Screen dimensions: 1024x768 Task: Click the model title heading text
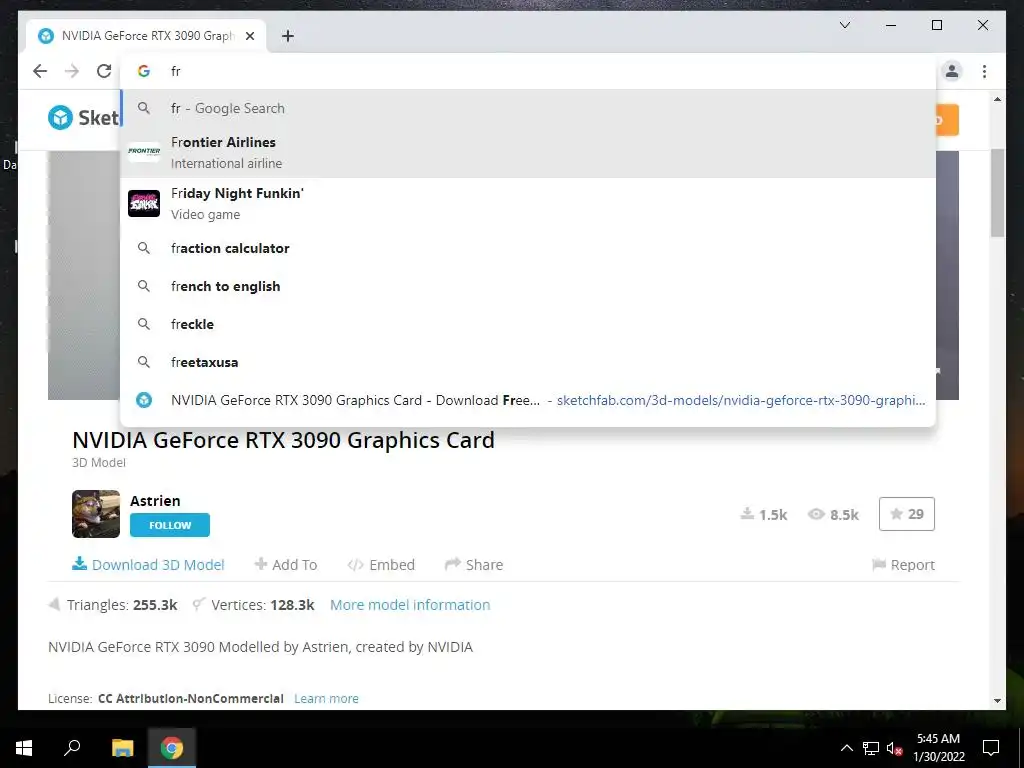pos(283,440)
